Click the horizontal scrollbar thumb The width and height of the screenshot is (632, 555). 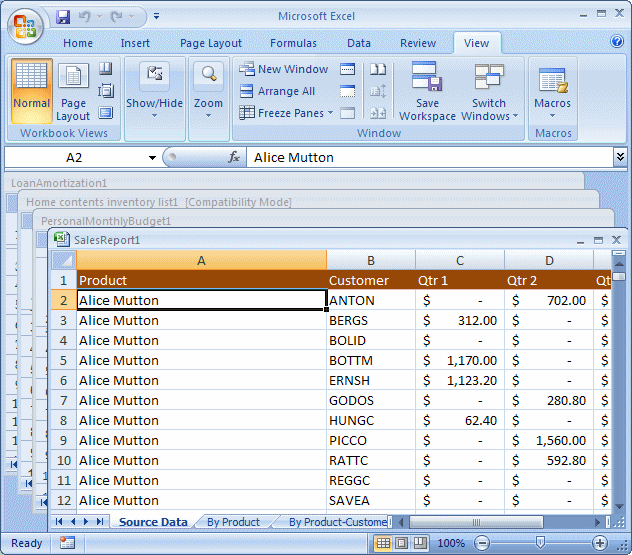[x=476, y=522]
